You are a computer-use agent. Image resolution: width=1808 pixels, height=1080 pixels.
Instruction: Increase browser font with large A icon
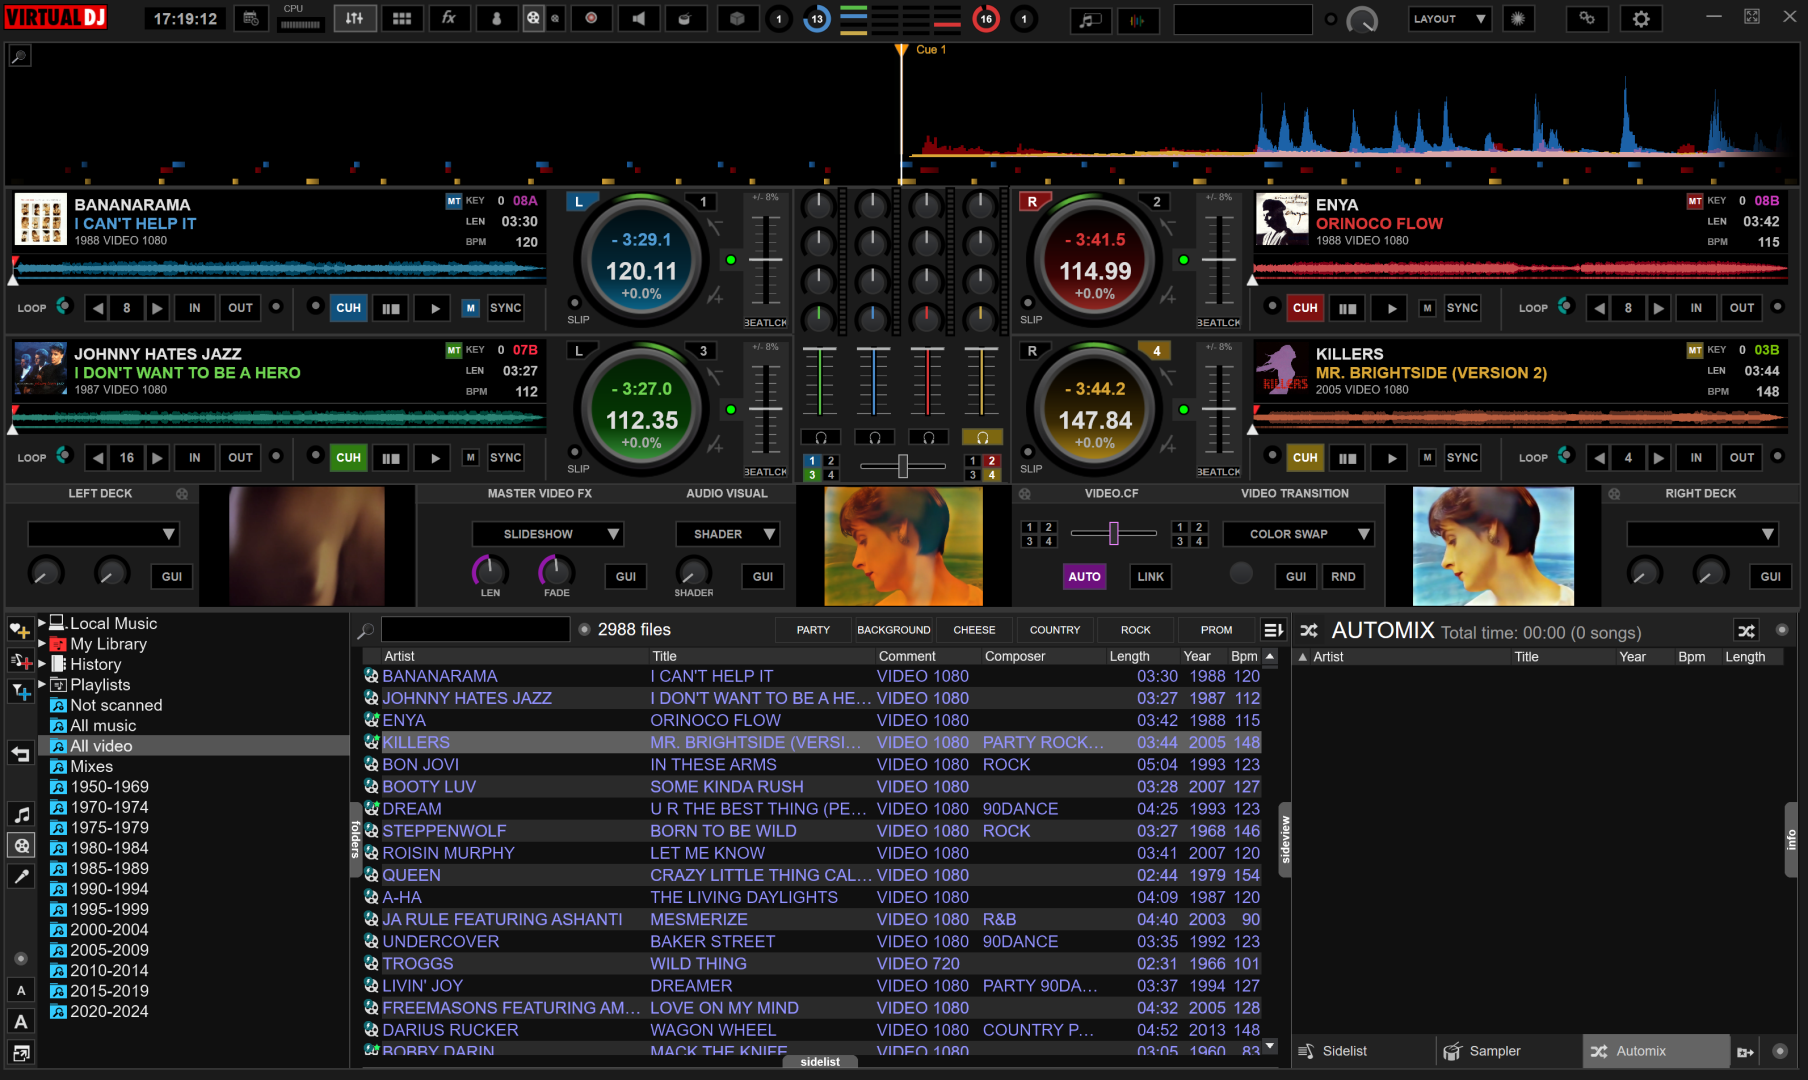point(21,1021)
